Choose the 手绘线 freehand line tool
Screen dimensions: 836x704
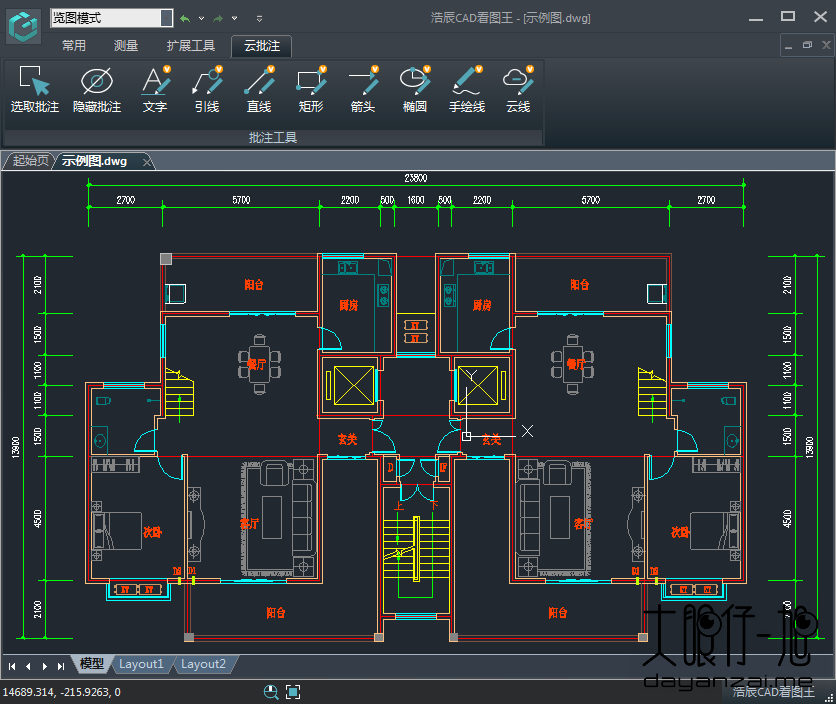click(466, 89)
